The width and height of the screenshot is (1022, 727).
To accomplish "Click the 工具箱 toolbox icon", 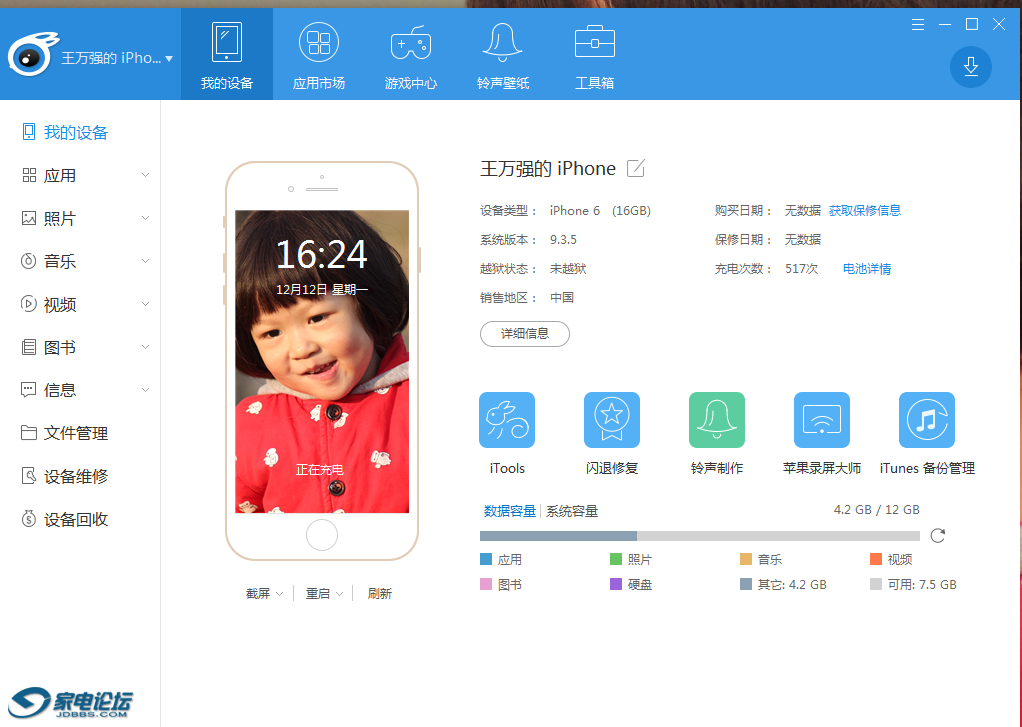I will pos(594,42).
